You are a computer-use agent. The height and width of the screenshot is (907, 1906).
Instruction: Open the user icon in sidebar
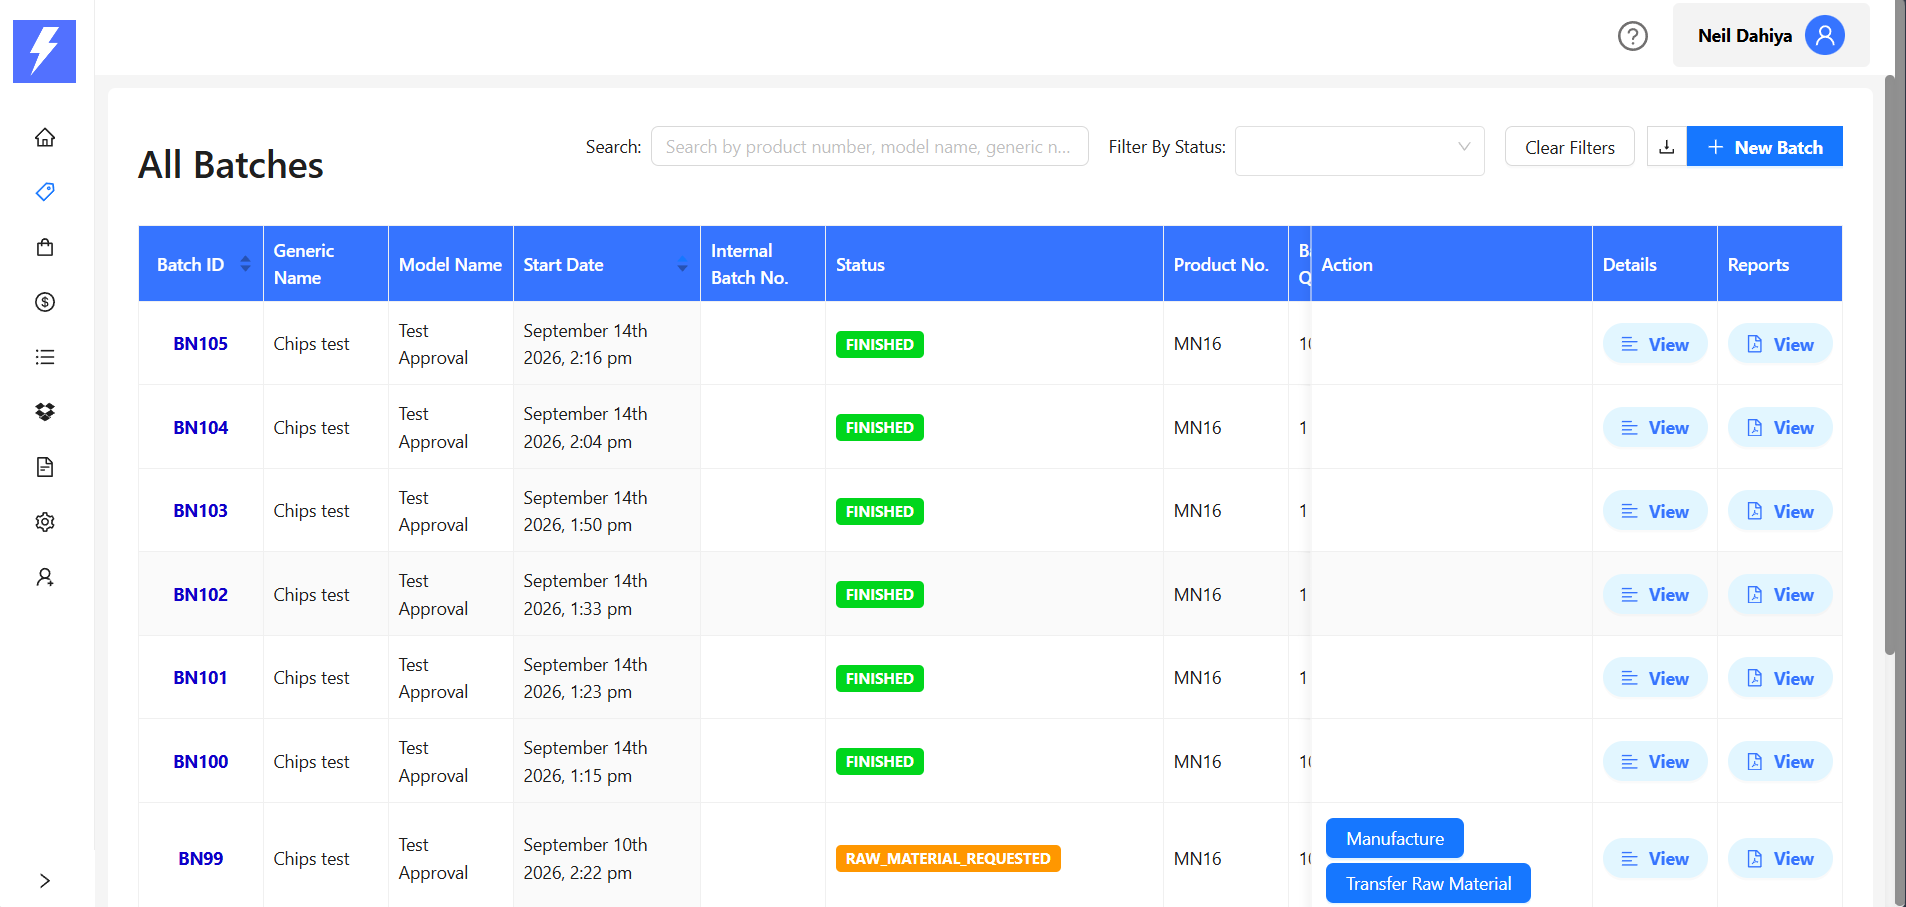45,577
